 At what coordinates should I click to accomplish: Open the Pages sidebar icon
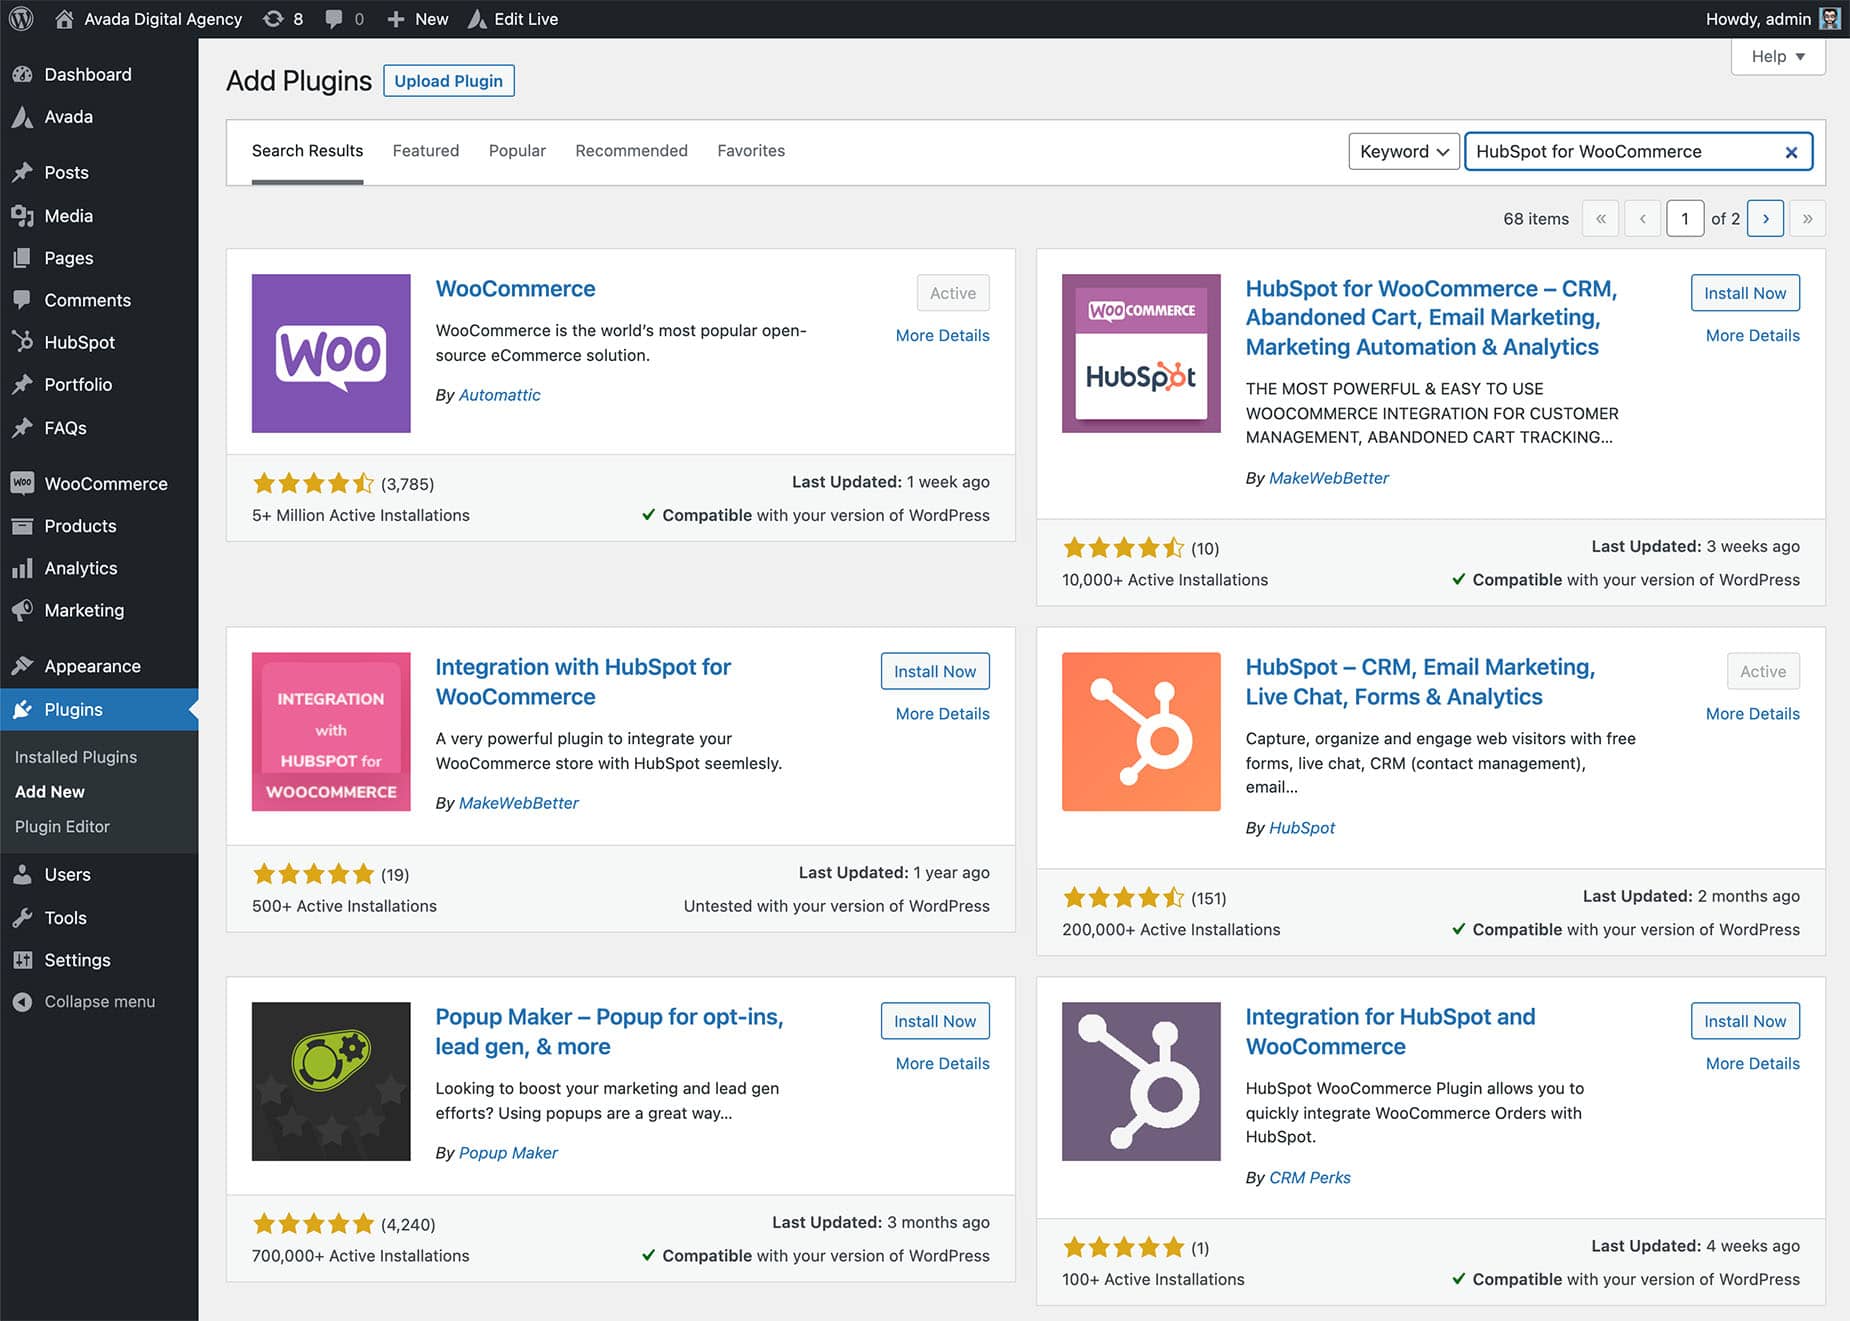click(x=22, y=258)
